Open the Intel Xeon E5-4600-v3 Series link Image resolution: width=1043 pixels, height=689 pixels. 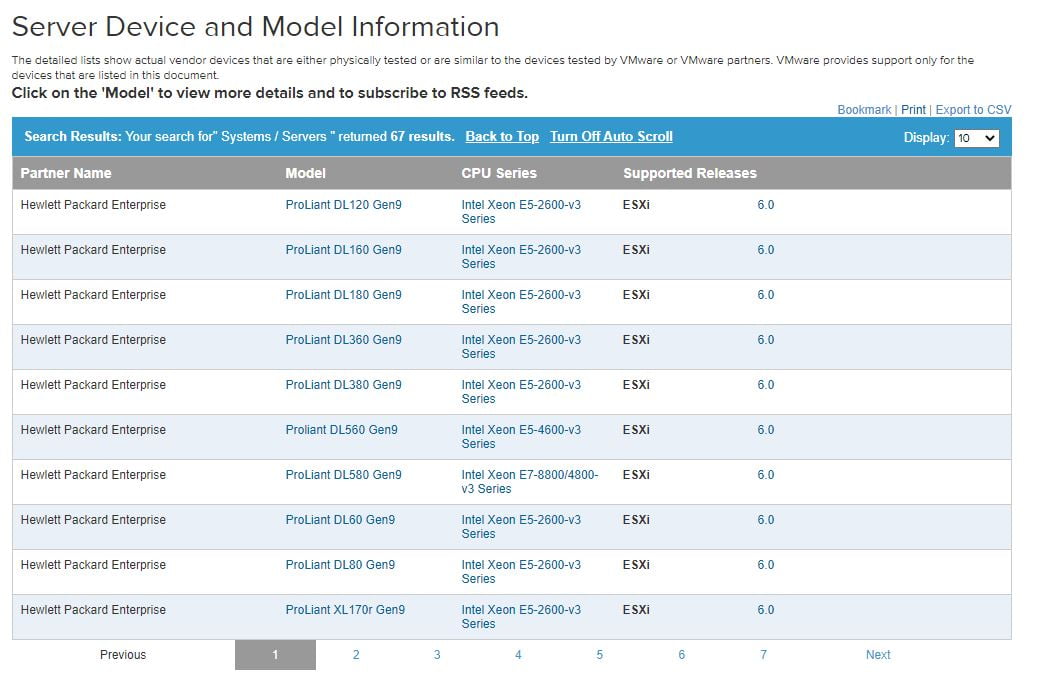click(x=521, y=437)
